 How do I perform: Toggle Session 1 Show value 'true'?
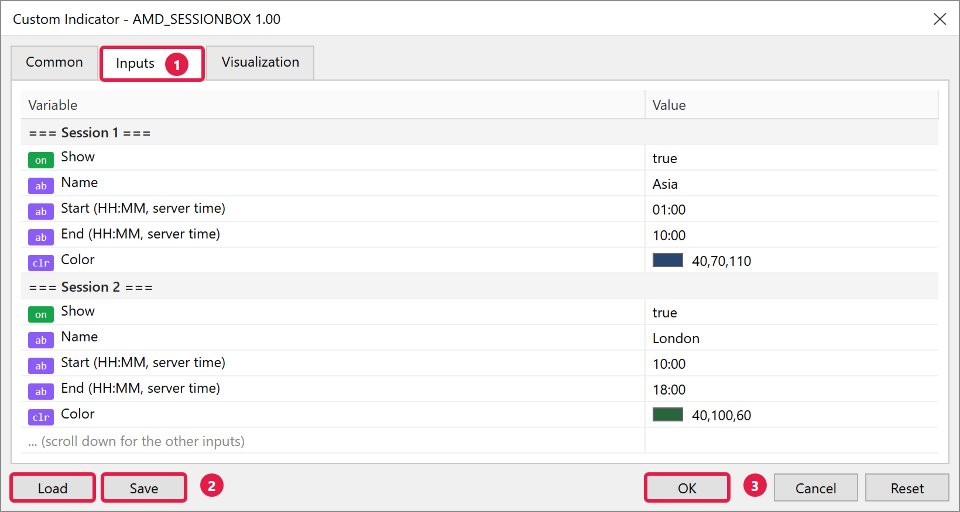point(665,159)
